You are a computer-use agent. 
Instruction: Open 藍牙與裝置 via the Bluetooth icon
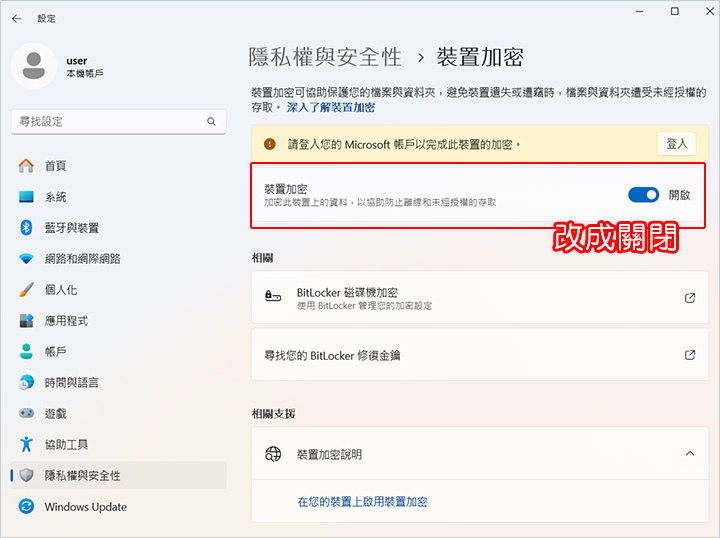26,228
